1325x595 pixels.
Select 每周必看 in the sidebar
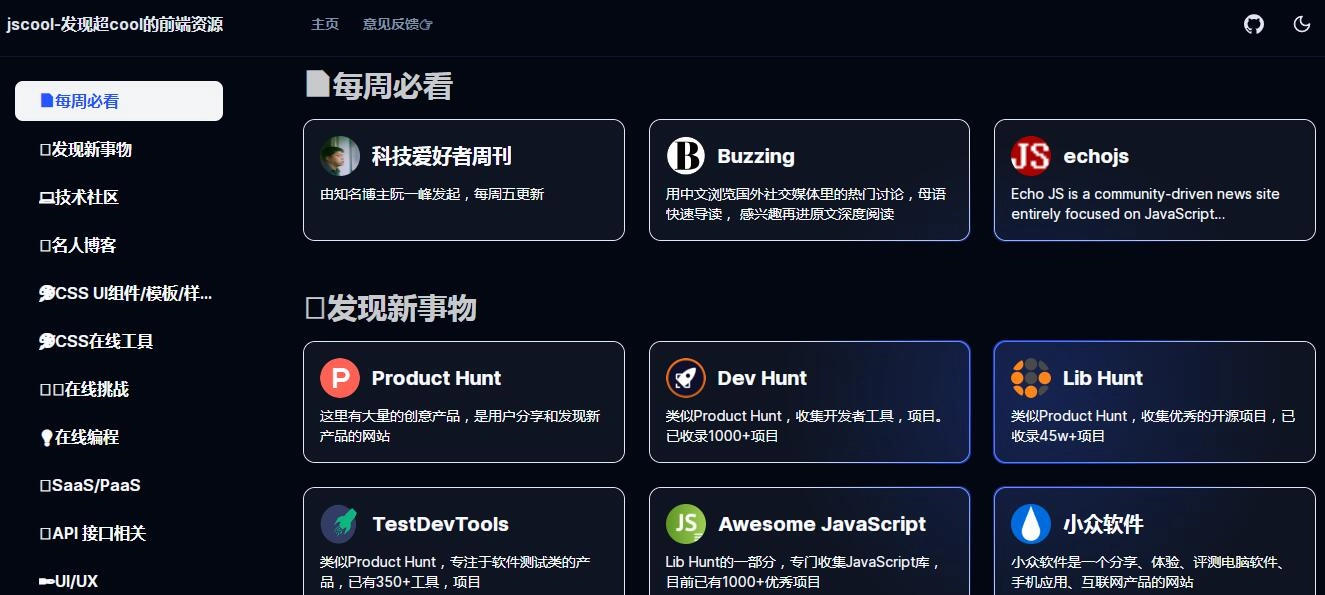(x=119, y=101)
